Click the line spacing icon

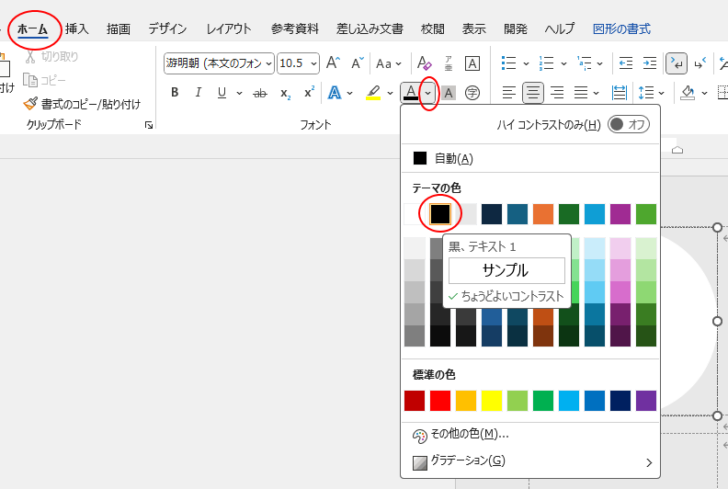click(x=646, y=93)
